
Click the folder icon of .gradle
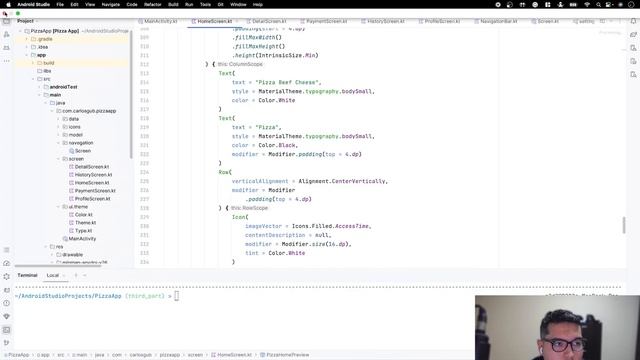[34, 39]
